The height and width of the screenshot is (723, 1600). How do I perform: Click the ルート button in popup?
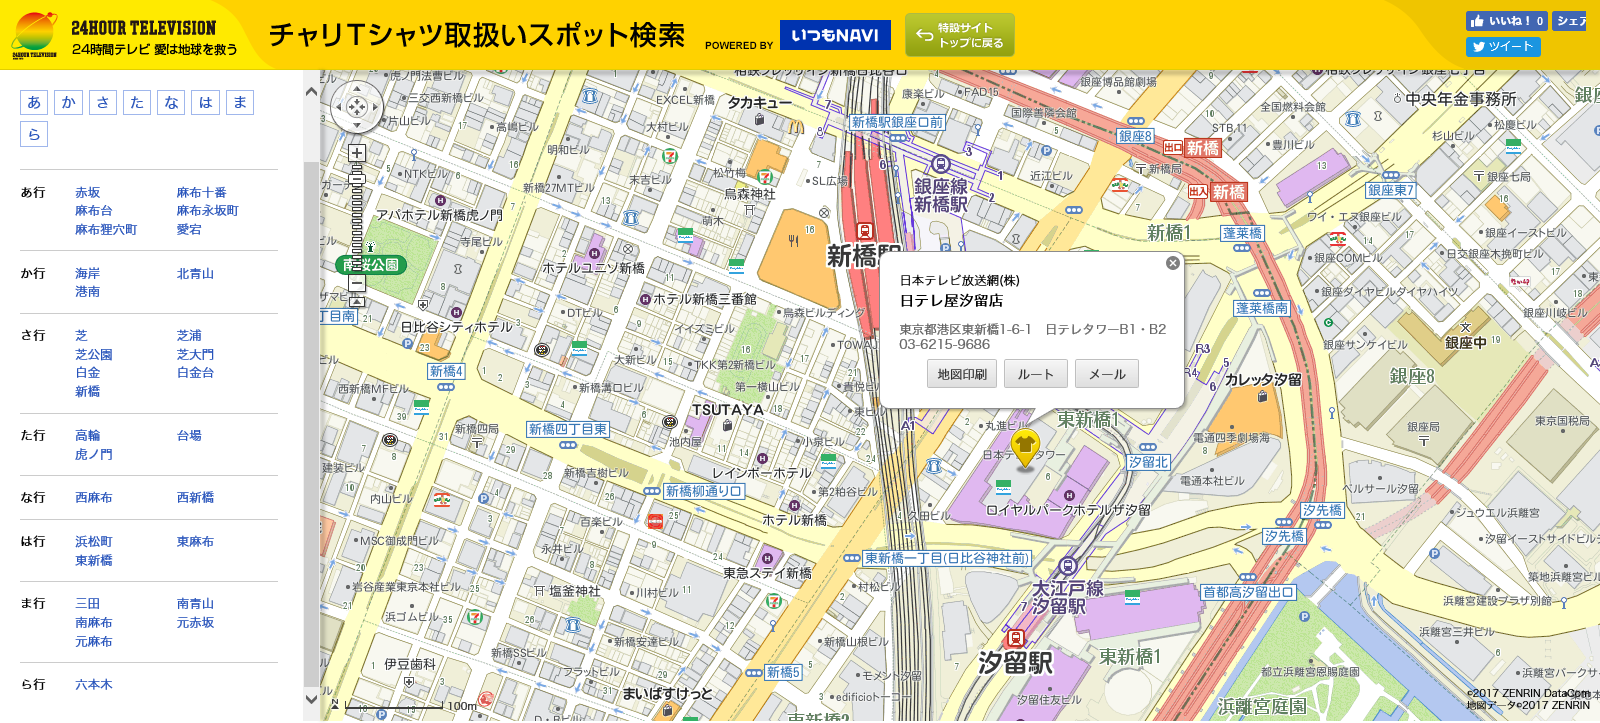click(x=1036, y=374)
